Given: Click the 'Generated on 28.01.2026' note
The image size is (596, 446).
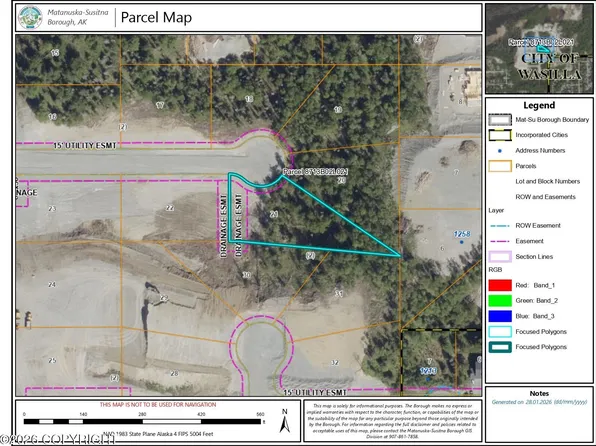Looking at the screenshot, I should pyautogui.click(x=539, y=402).
